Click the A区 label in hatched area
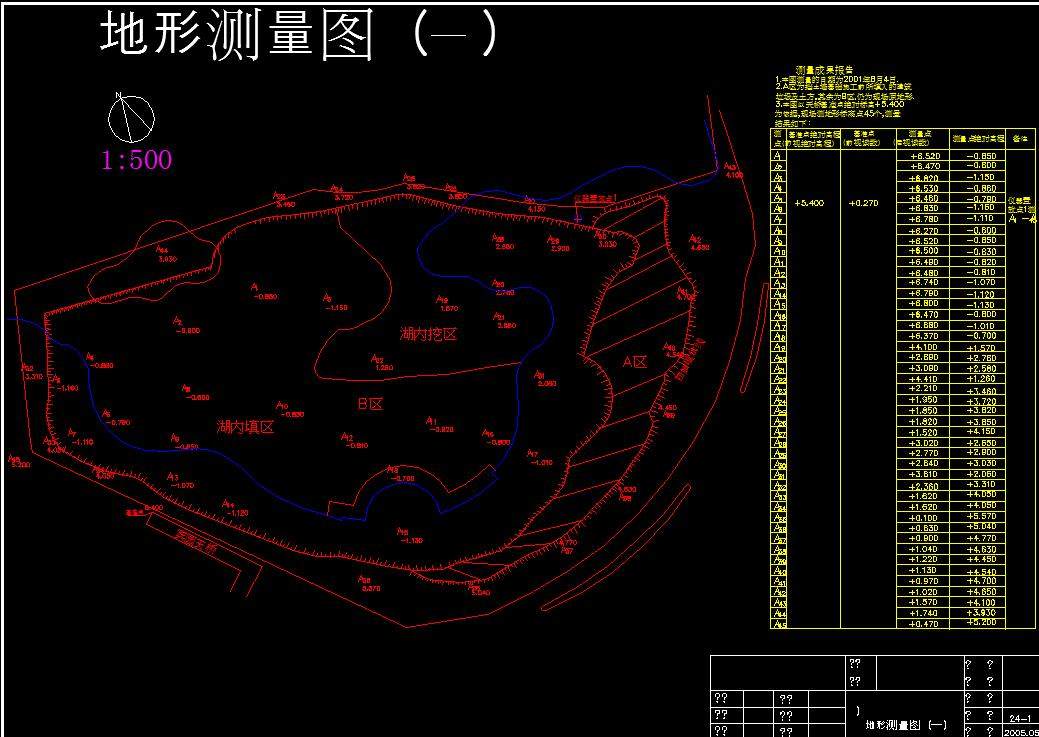The height and width of the screenshot is (737, 1039). point(636,361)
